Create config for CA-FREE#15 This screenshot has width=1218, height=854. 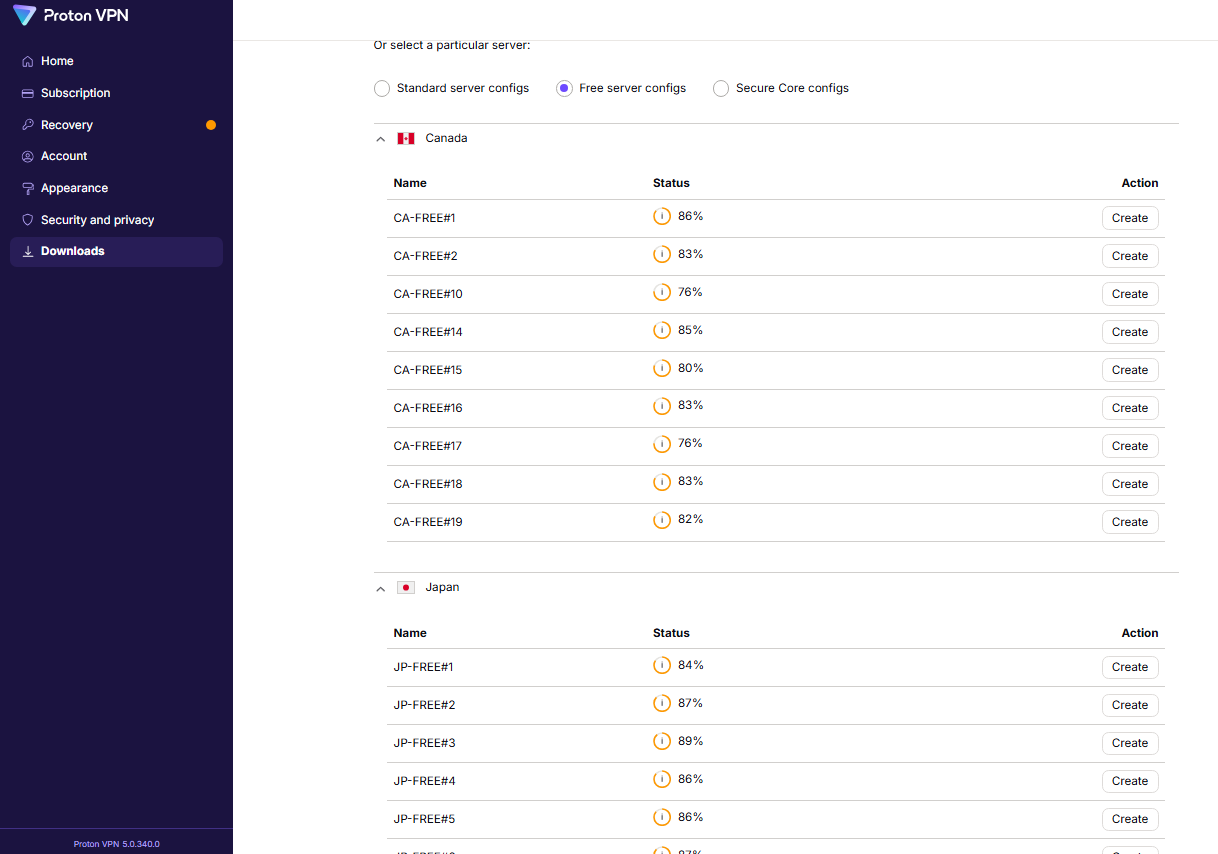(x=1130, y=370)
